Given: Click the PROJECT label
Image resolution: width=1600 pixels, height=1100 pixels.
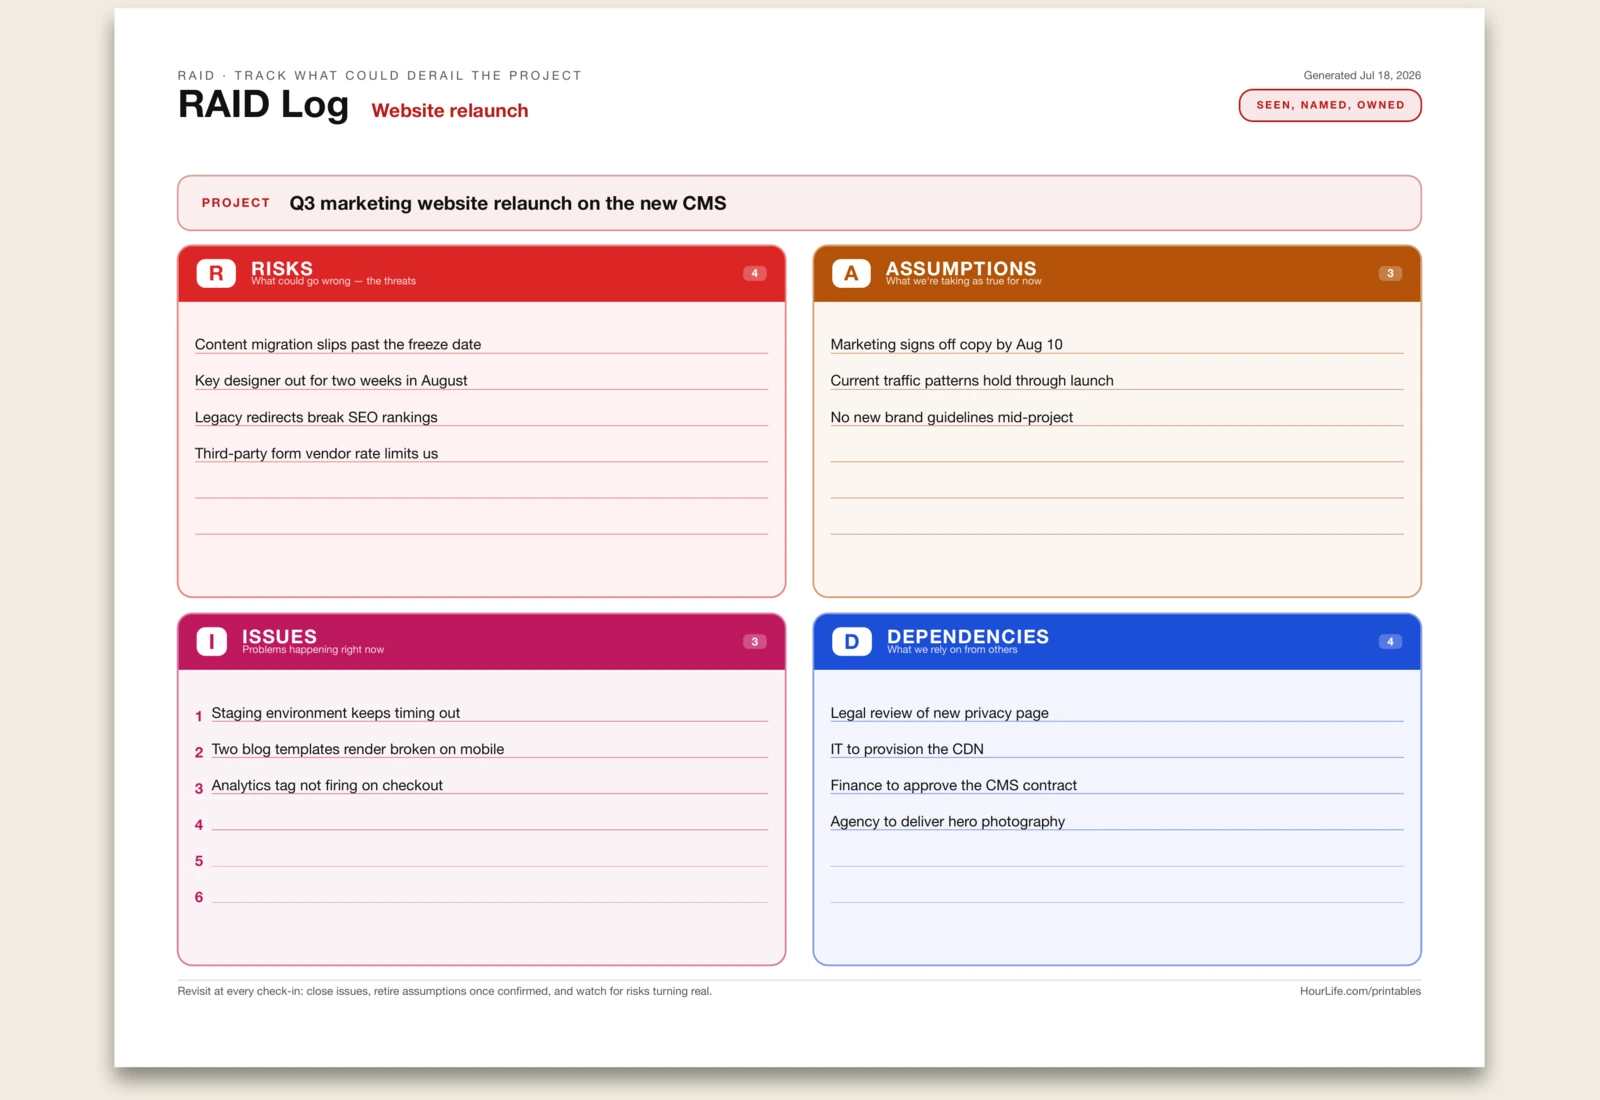Looking at the screenshot, I should tap(236, 203).
